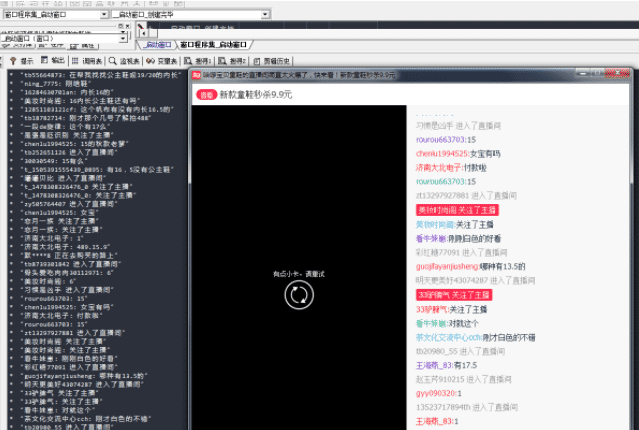
Task: Open the 提示 tab with lightbulb icon
Action: point(22,61)
